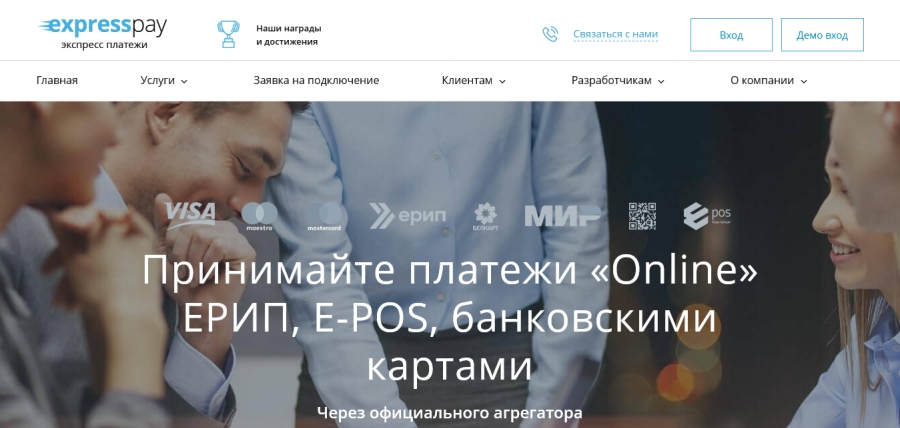Viewport: 900px width, 428px height.
Task: Click the Вход button
Action: click(731, 35)
